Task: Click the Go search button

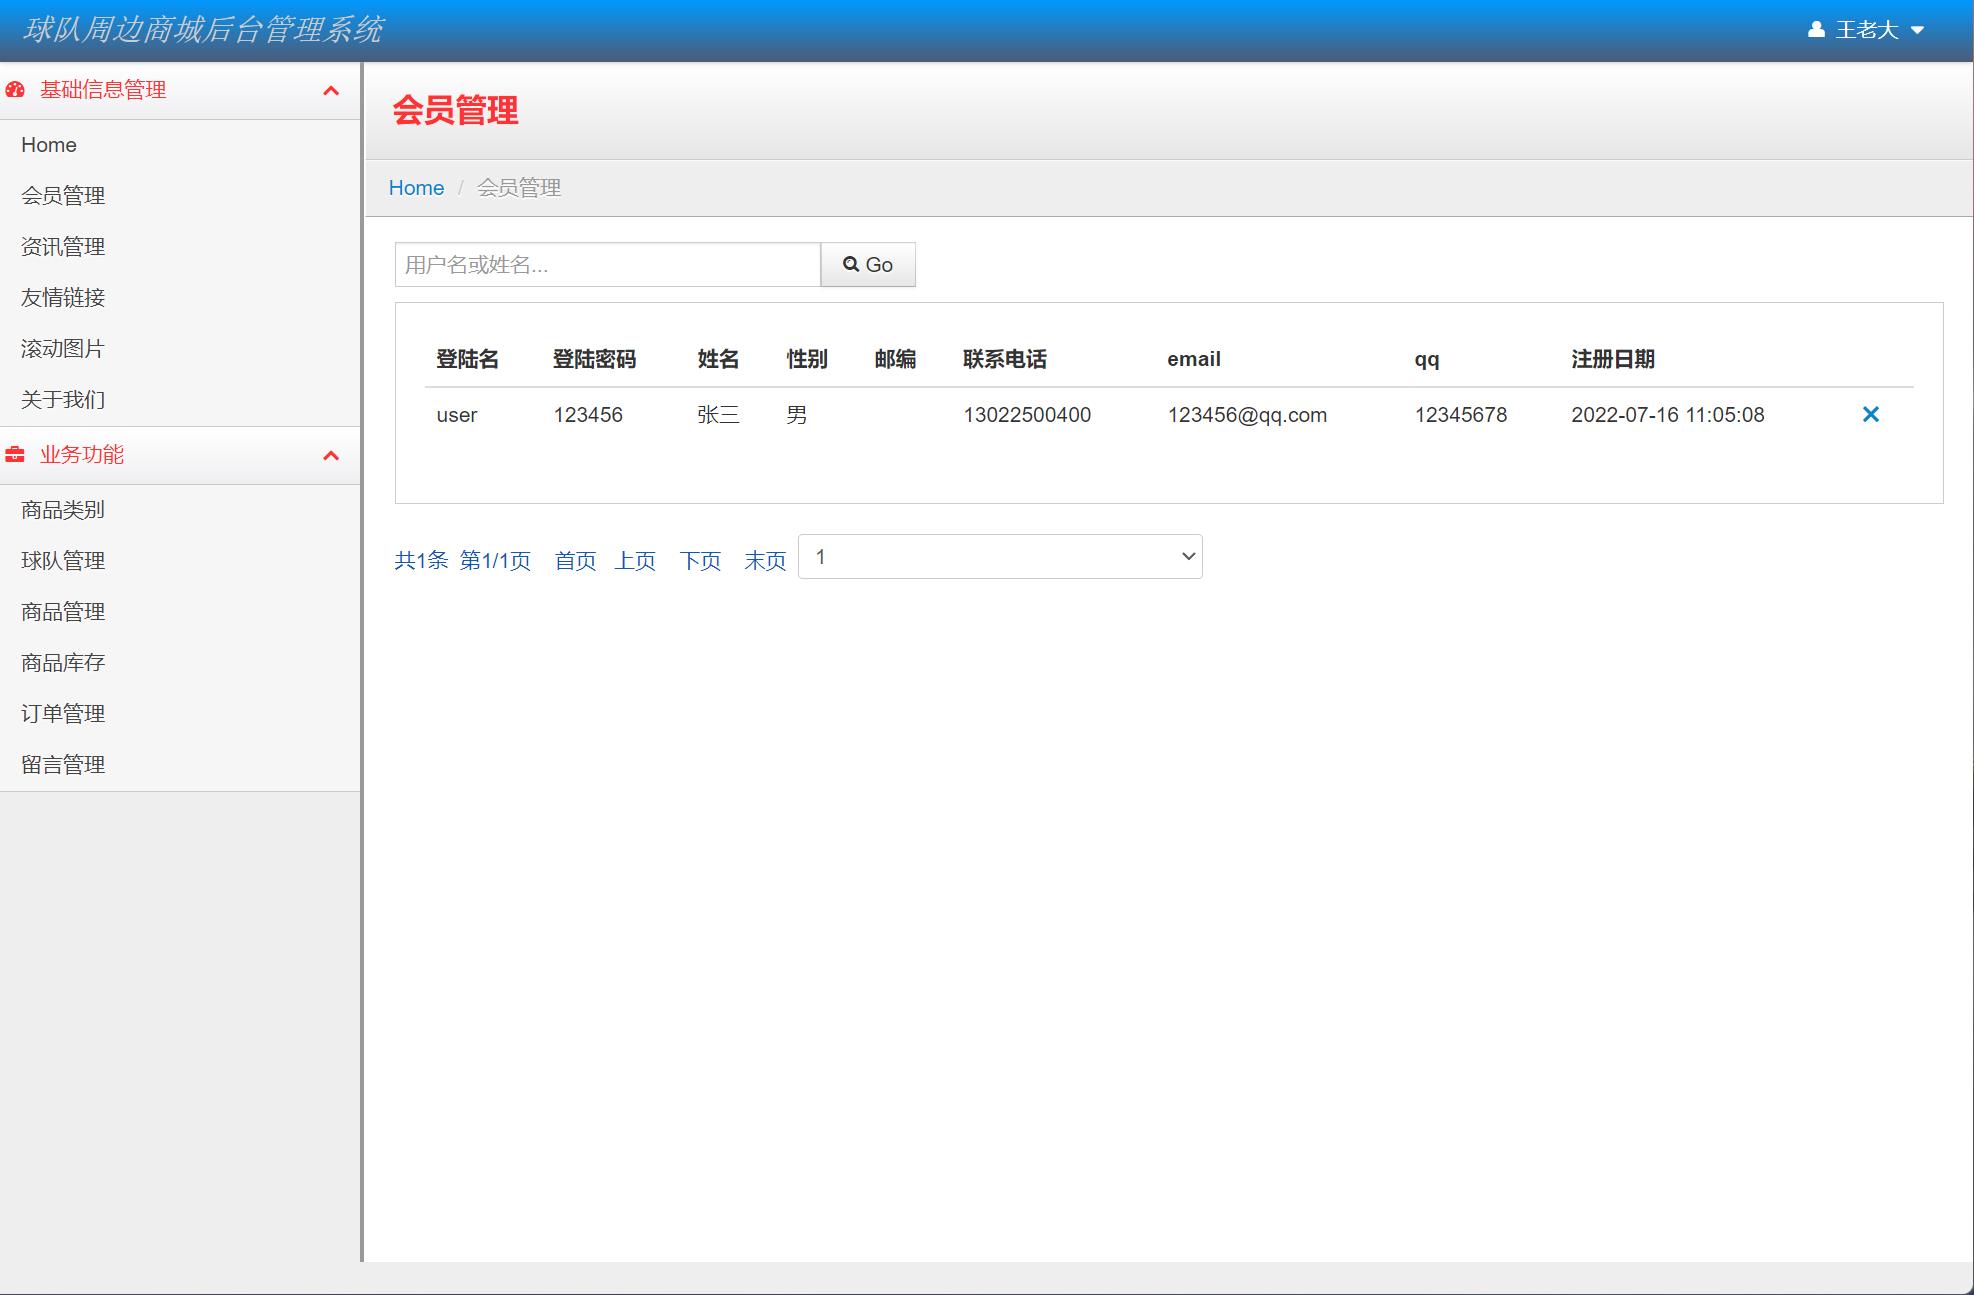Action: (x=867, y=264)
